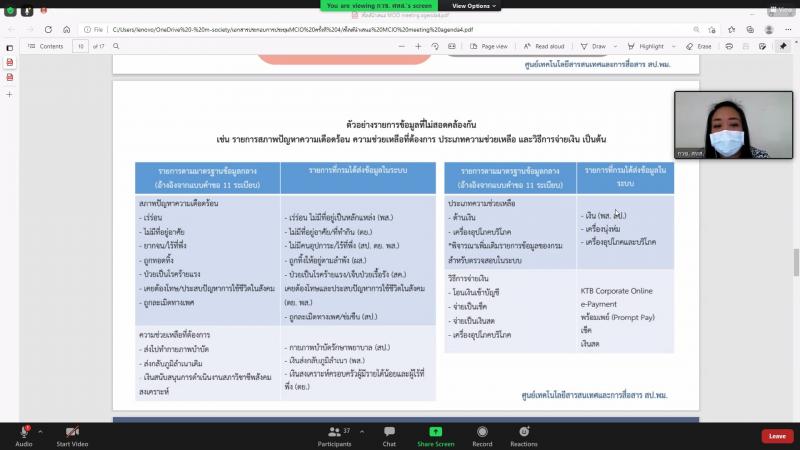Add a new tab with plus icon

(10, 94)
